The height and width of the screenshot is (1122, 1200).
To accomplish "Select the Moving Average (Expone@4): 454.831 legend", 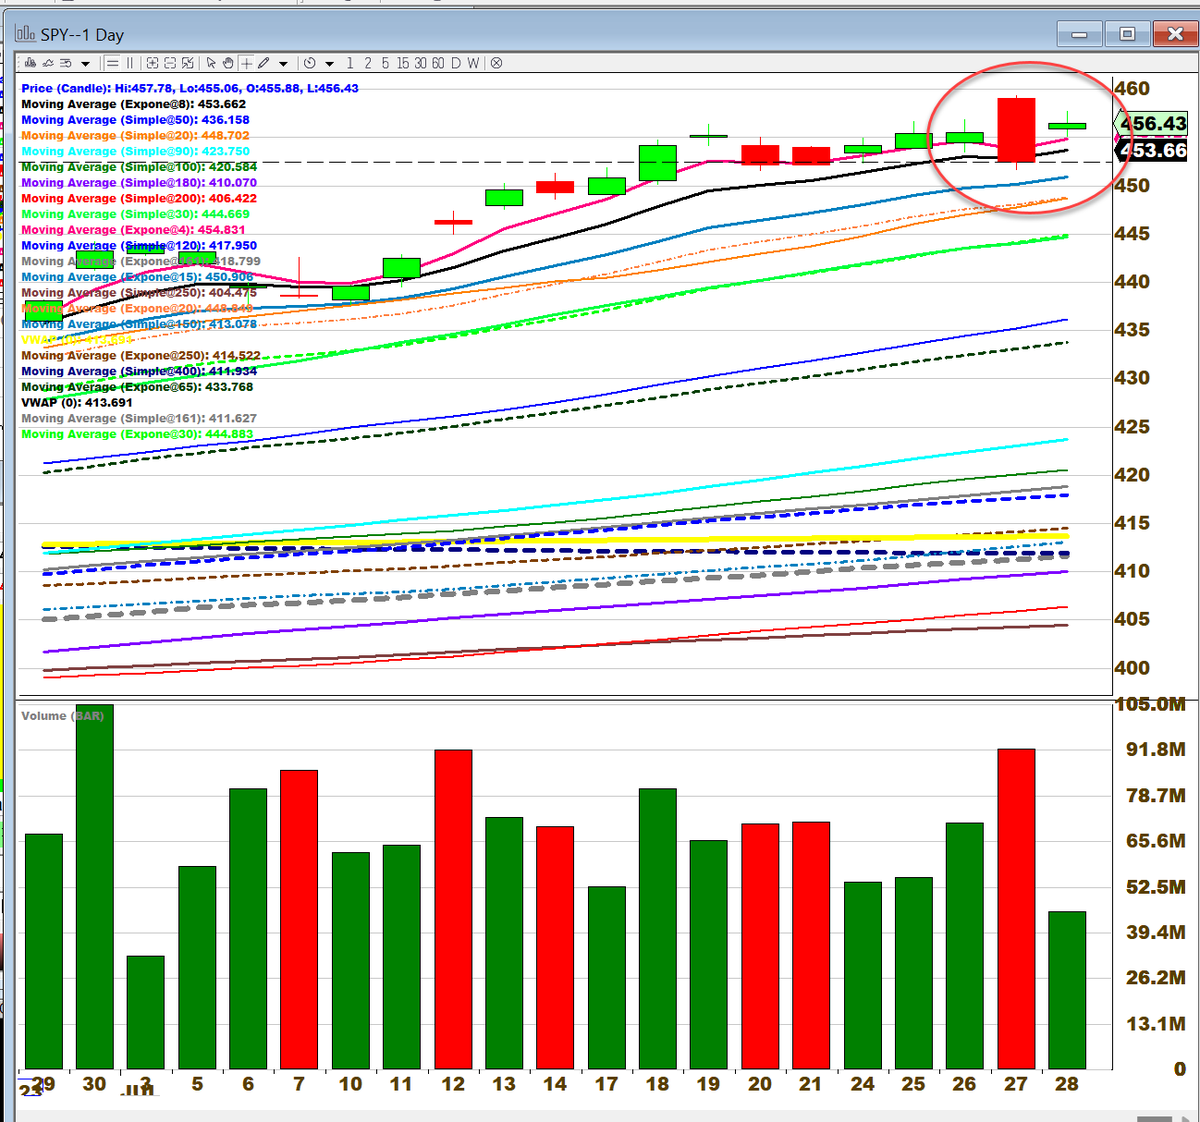I will click(x=134, y=230).
